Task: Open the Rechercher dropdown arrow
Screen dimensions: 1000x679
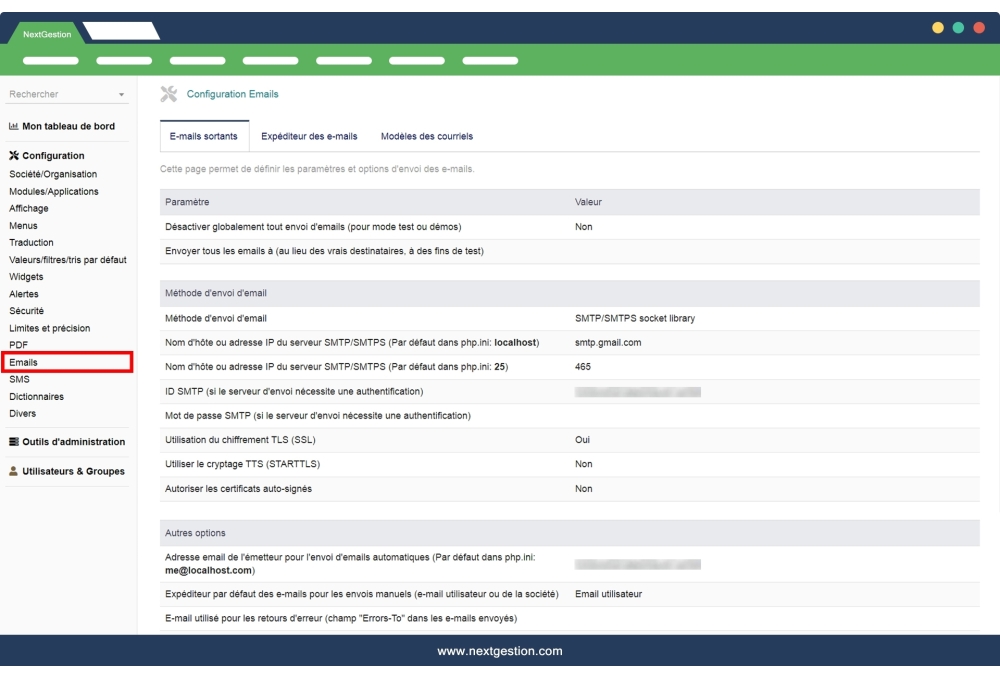Action: tap(122, 95)
